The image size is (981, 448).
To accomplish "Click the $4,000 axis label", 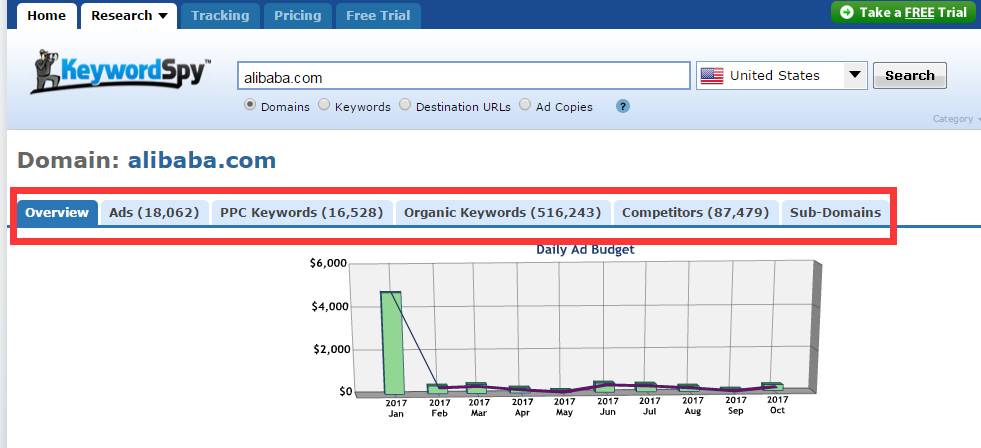I will [328, 307].
